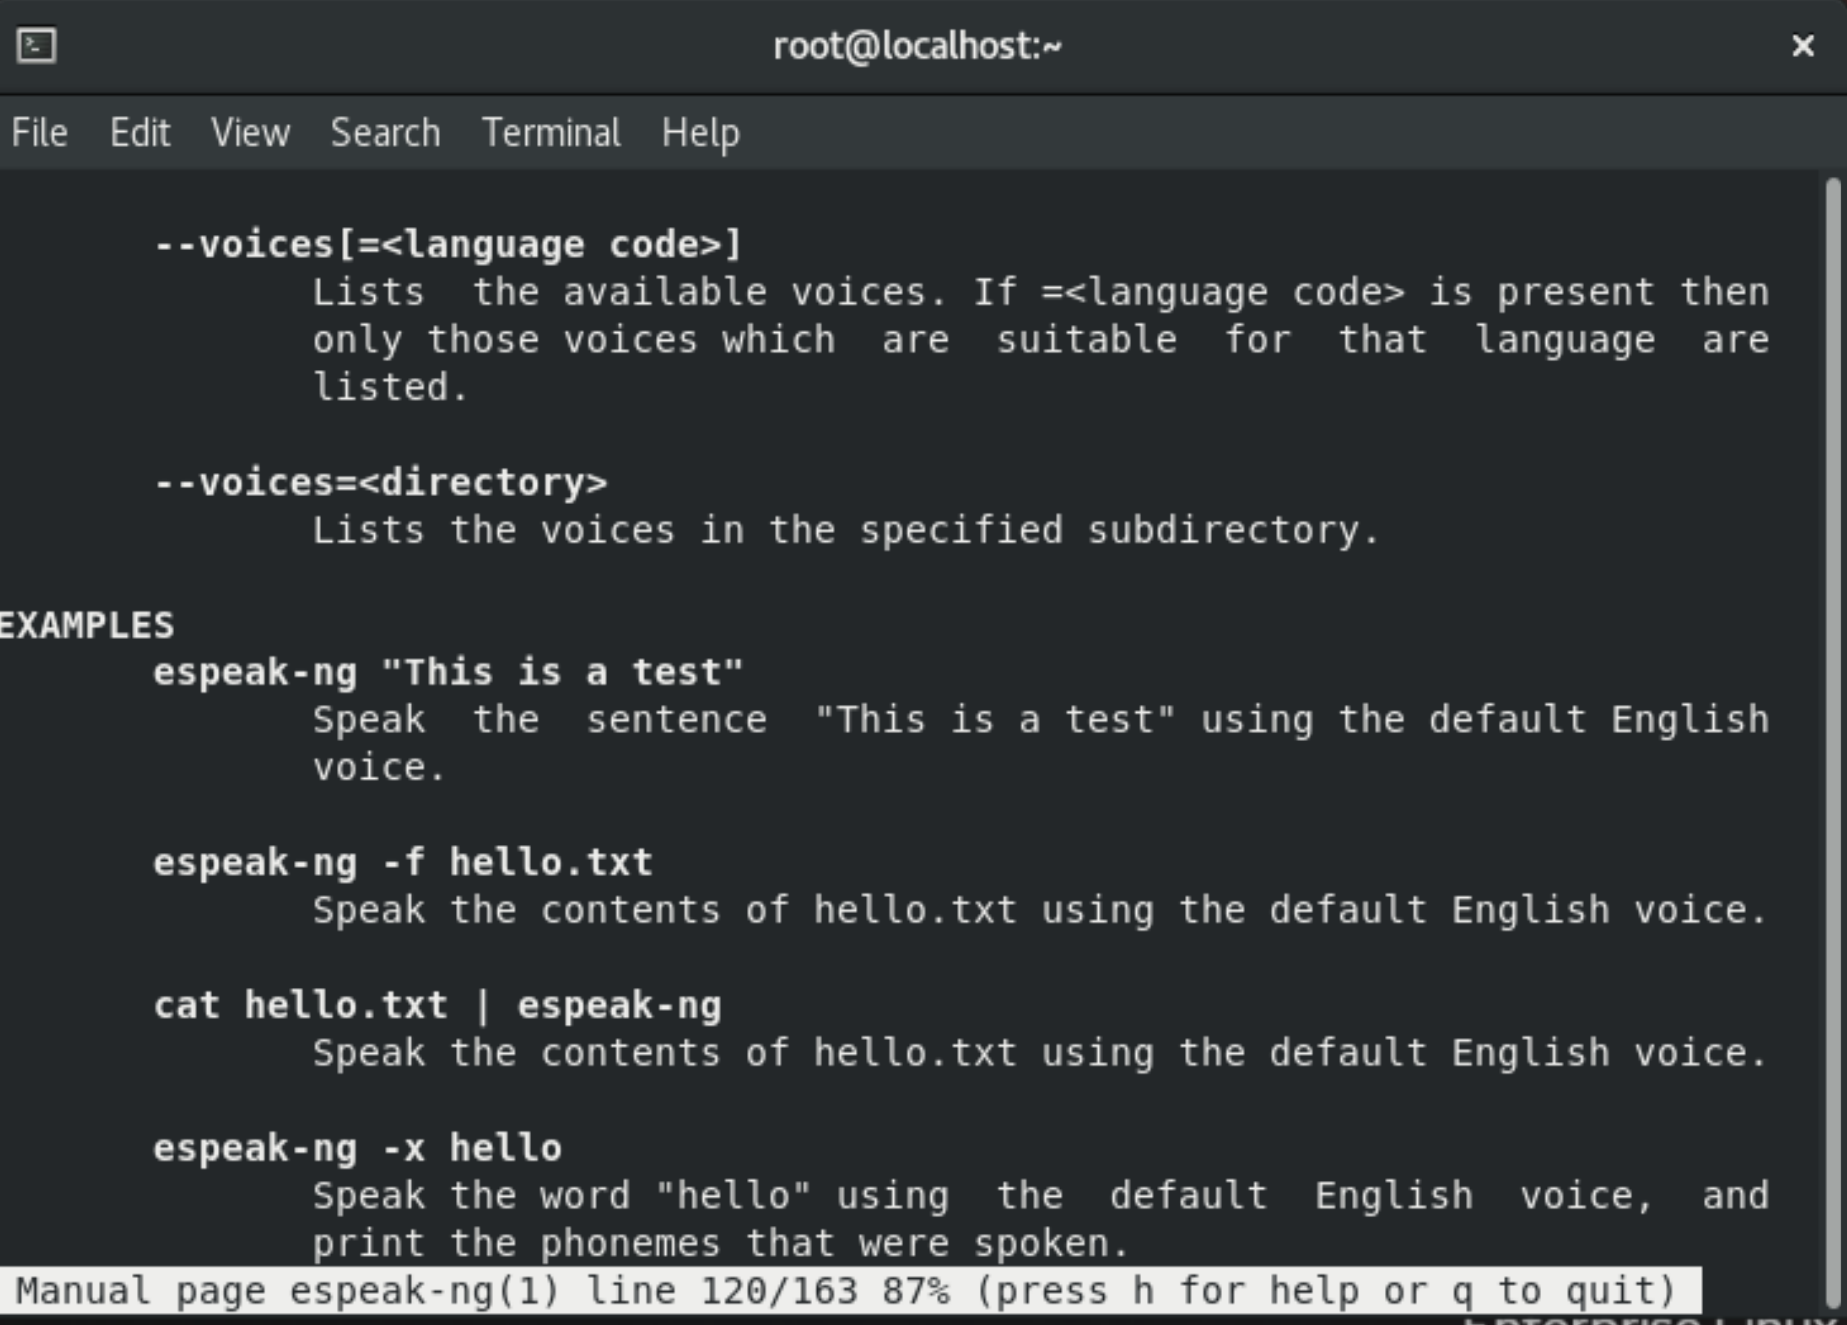The height and width of the screenshot is (1325, 1847).
Task: Open the Help menu
Action: [701, 132]
